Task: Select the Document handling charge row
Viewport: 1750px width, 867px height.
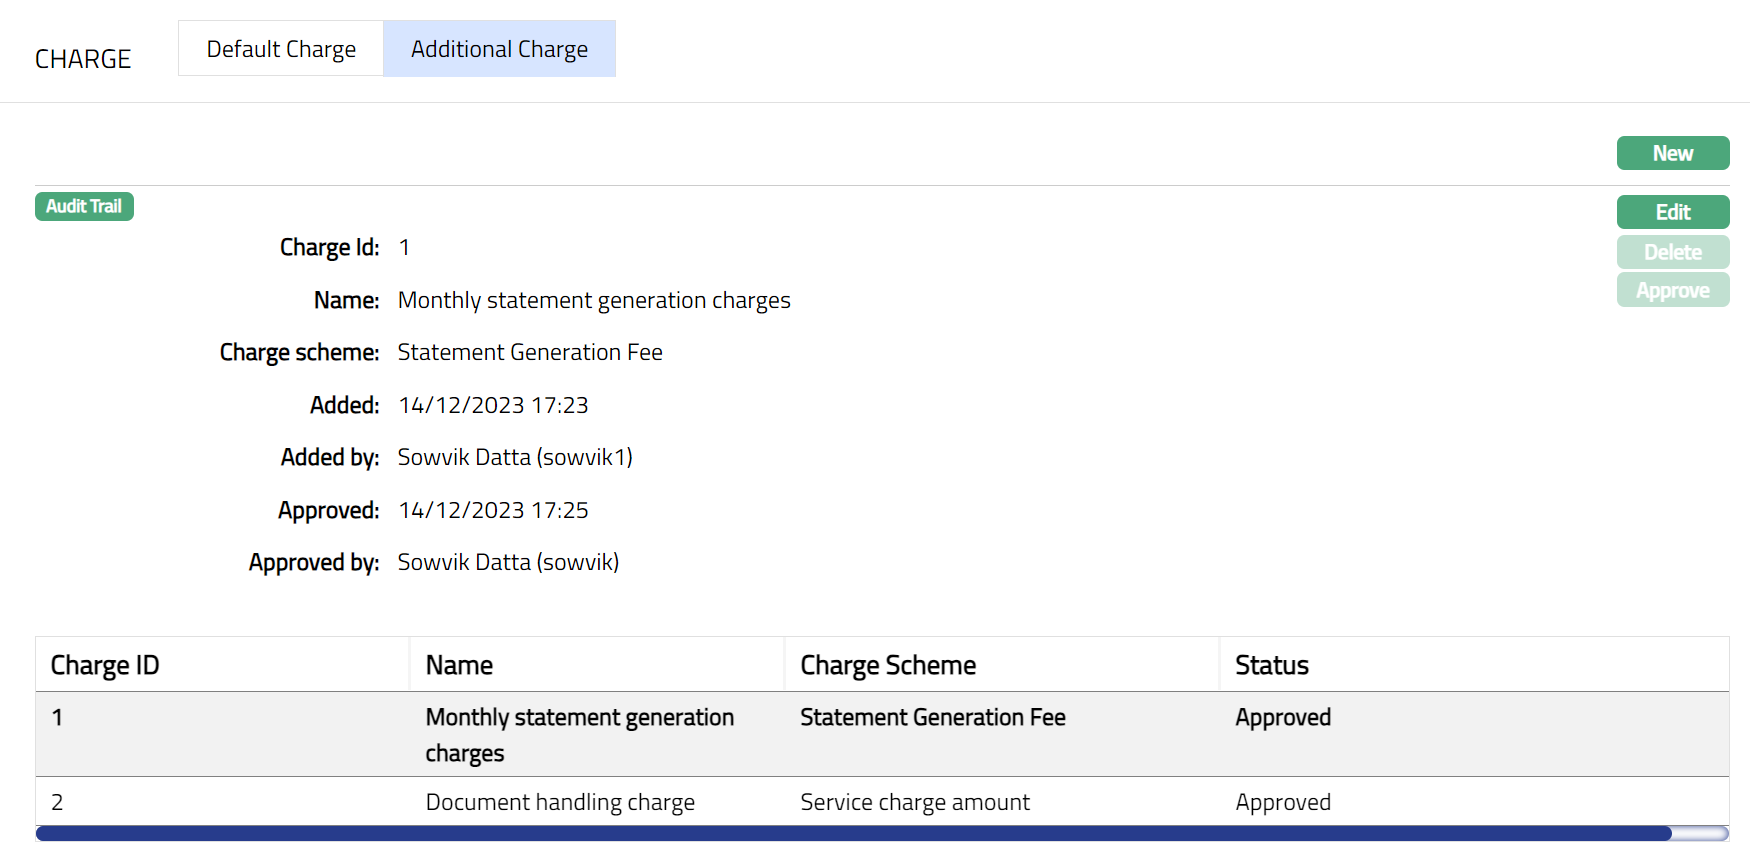Action: [560, 802]
